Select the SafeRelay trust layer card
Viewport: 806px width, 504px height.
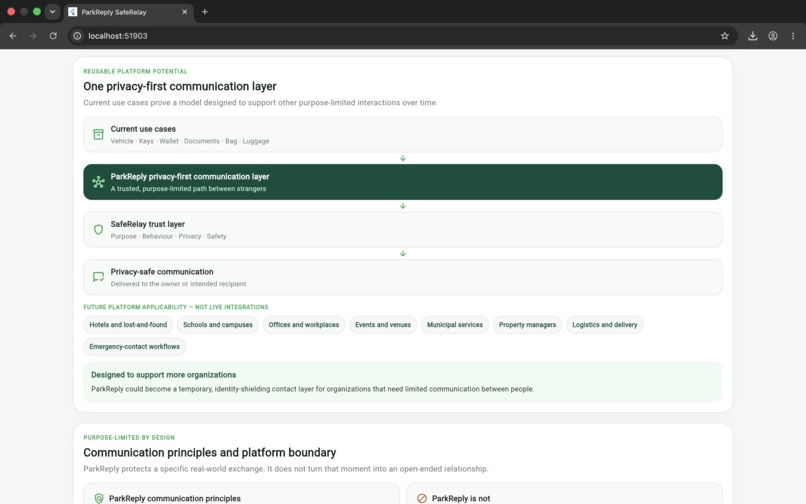pos(402,229)
